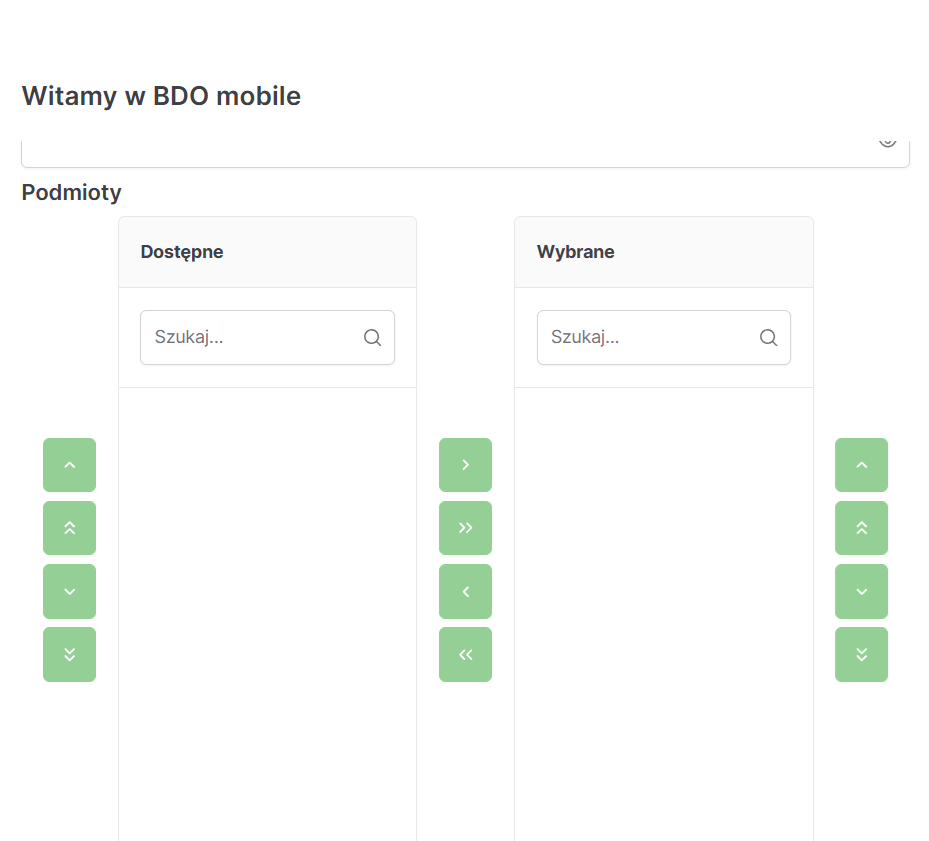Move item down in Dostępne list
Screen dimensions: 929x841
tap(69, 591)
